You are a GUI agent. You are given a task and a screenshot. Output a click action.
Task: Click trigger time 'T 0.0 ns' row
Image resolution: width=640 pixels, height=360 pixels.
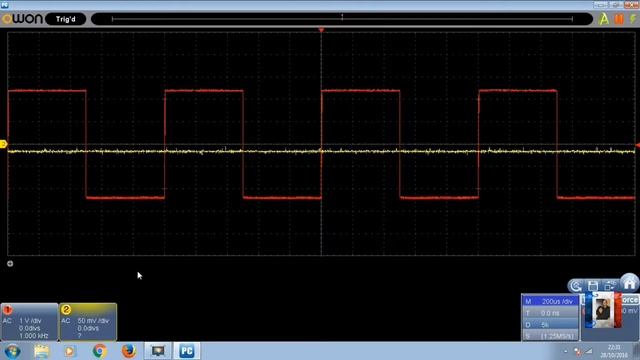click(x=550, y=313)
